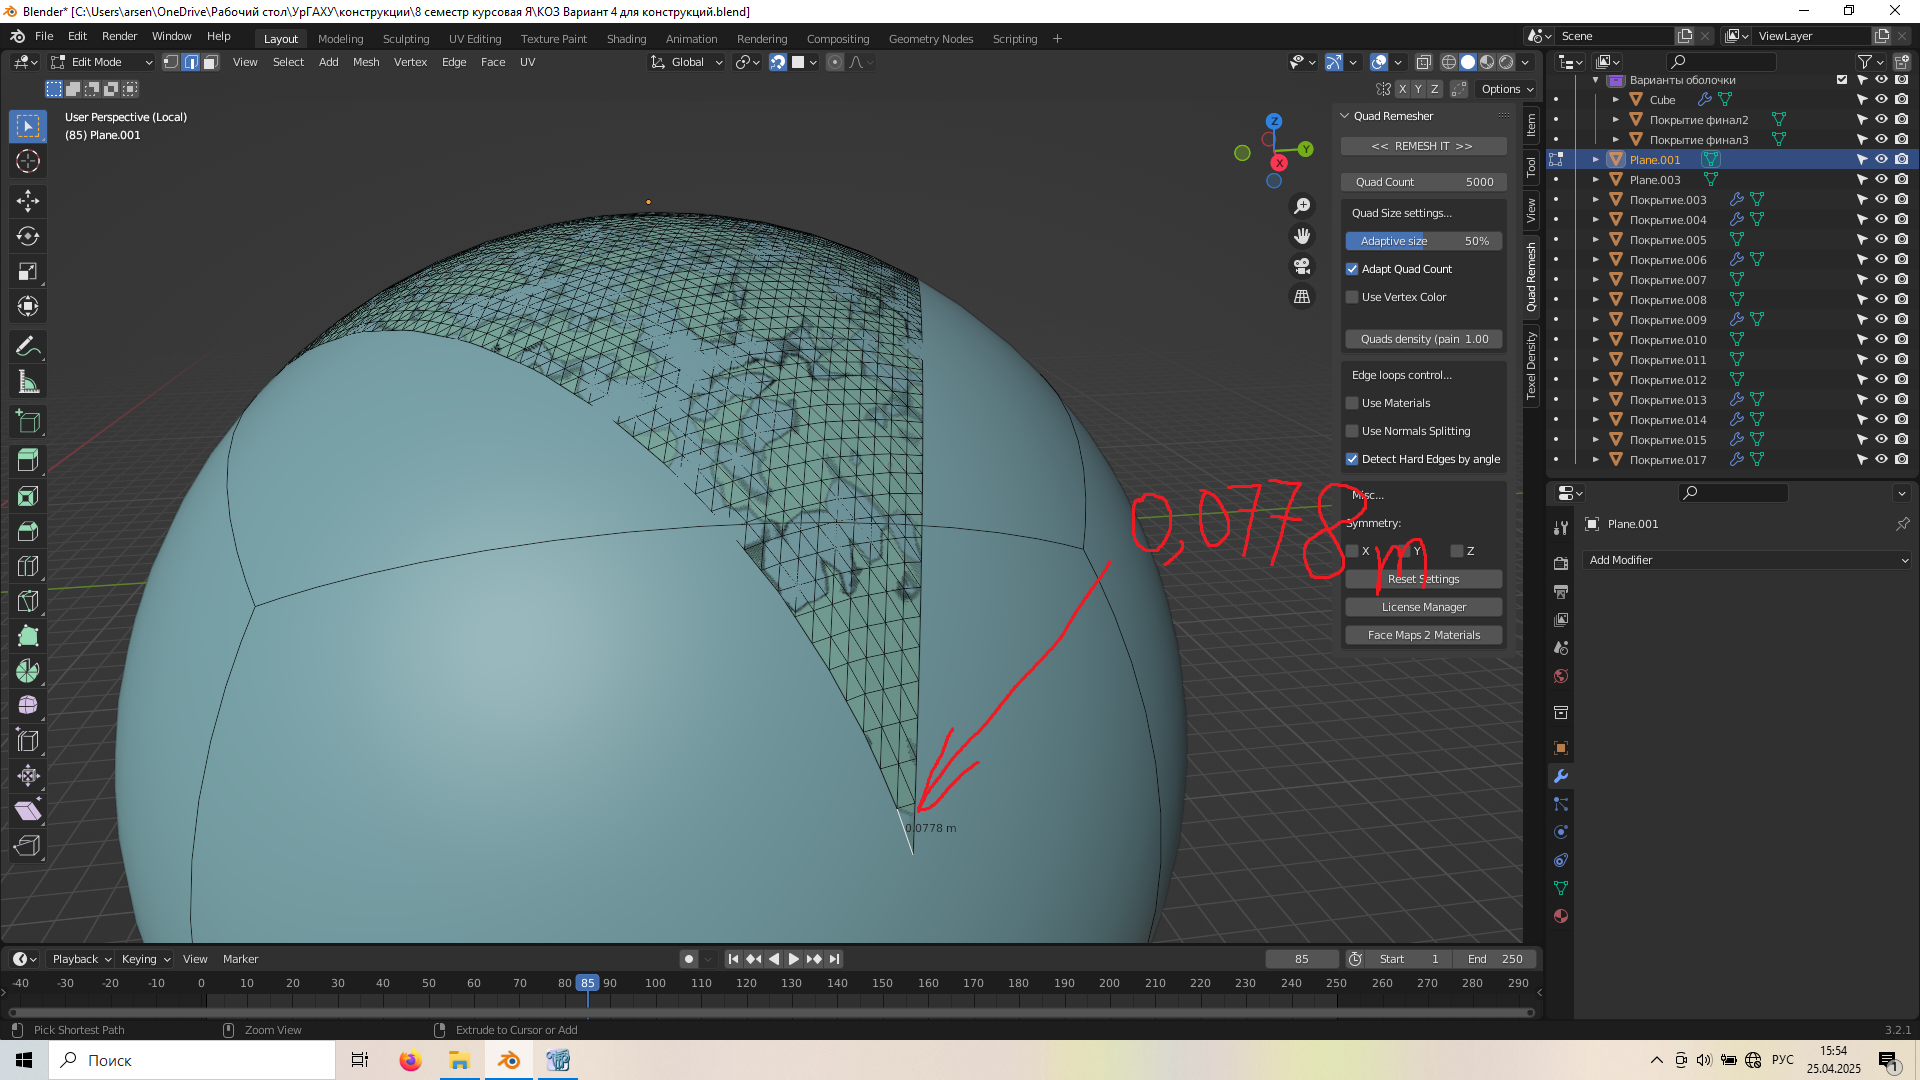
Task: Enable Use Vertex Color checkbox
Action: tap(1352, 297)
